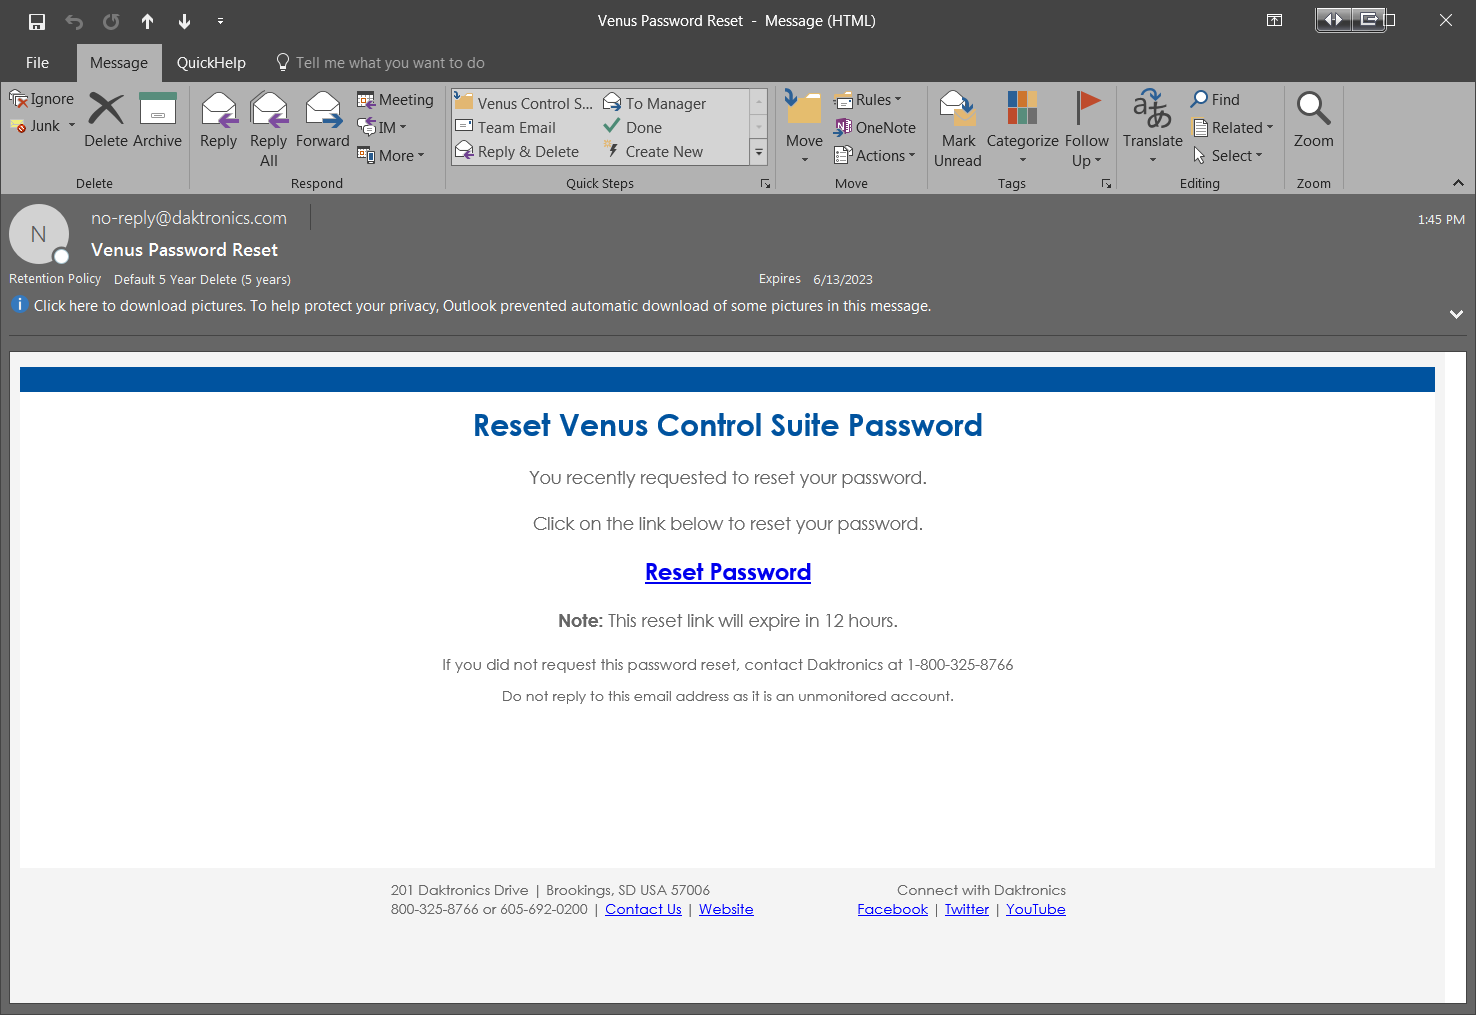Viewport: 1476px width, 1015px height.
Task: Collapse the ribbon
Action: coord(1458,183)
